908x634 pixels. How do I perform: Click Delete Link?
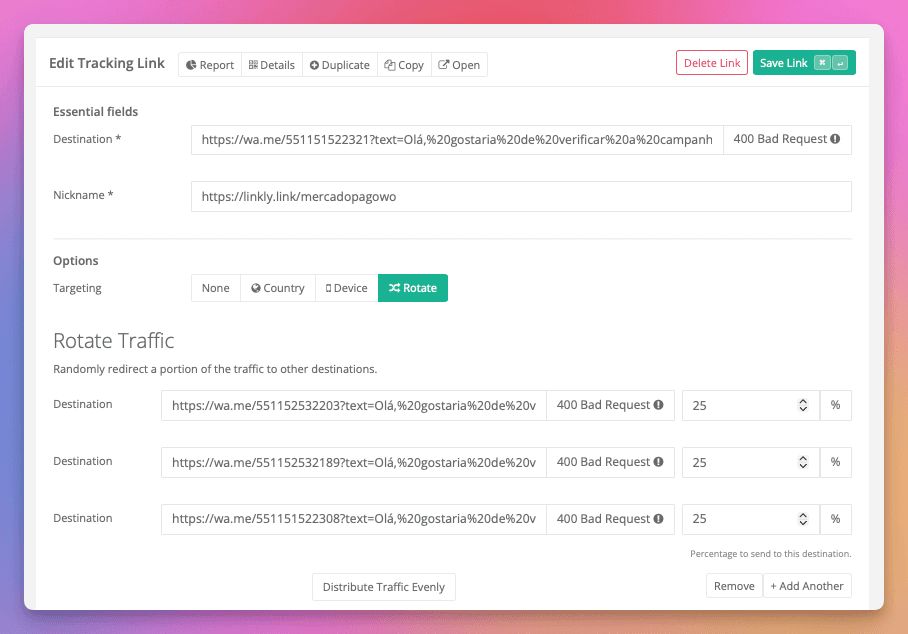tap(711, 62)
